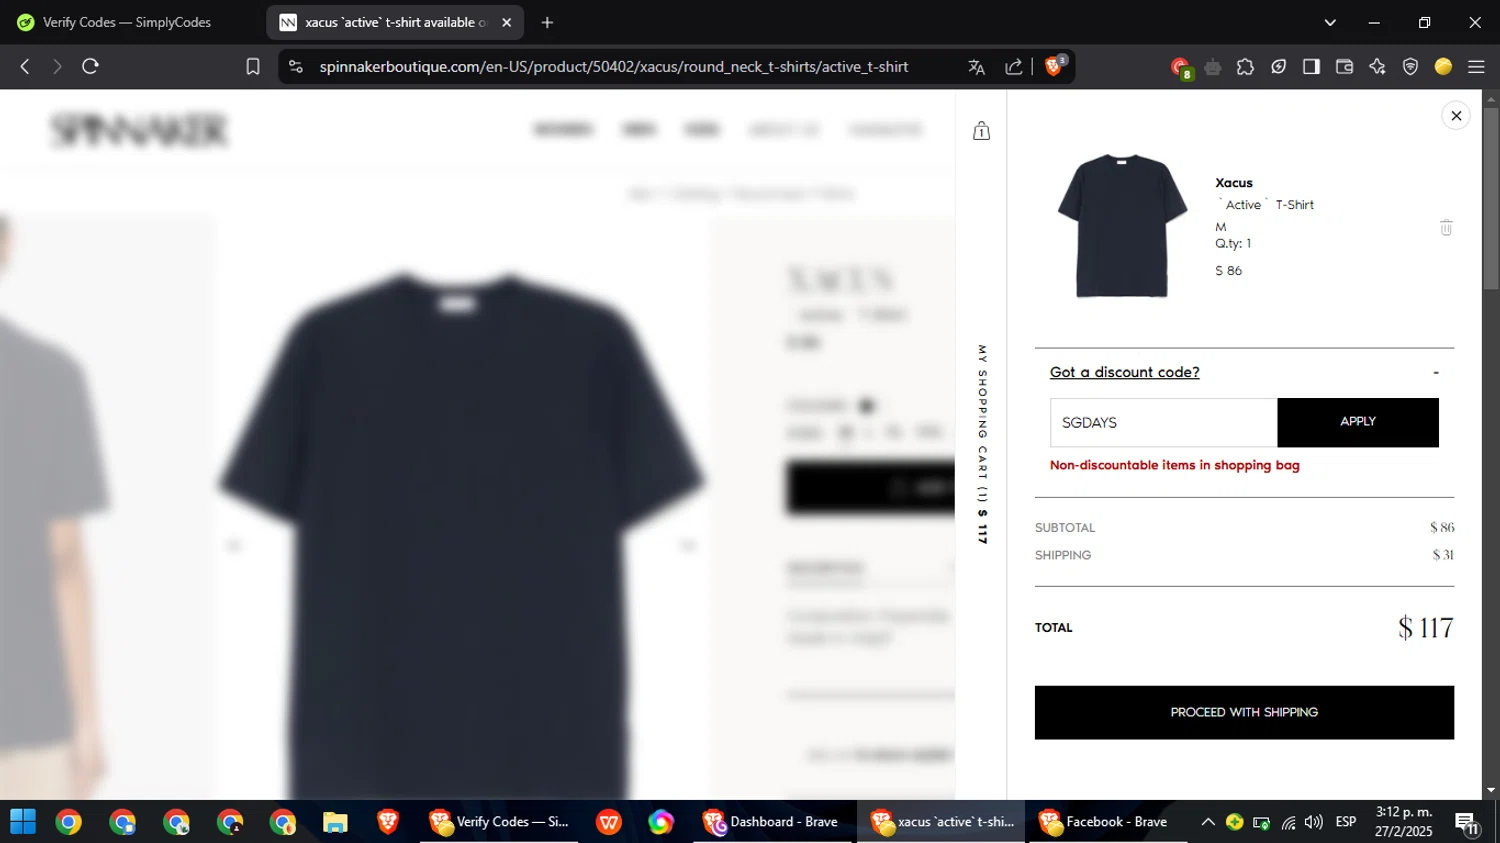Click the discount code input field
This screenshot has width=1500, height=843.
(1163, 422)
